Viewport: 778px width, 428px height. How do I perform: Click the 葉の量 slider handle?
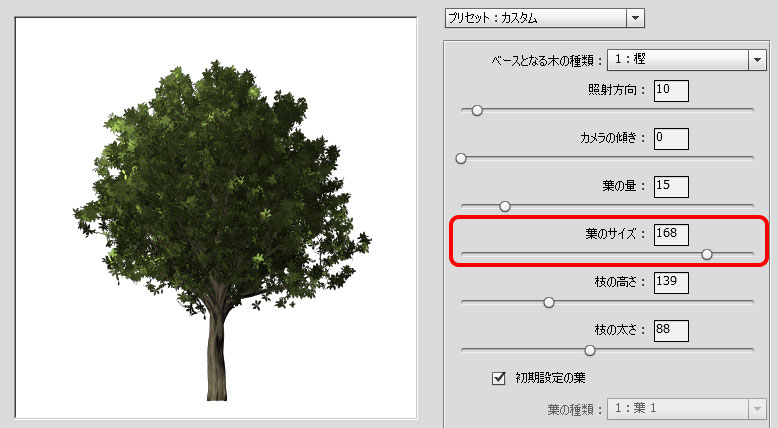coord(505,206)
